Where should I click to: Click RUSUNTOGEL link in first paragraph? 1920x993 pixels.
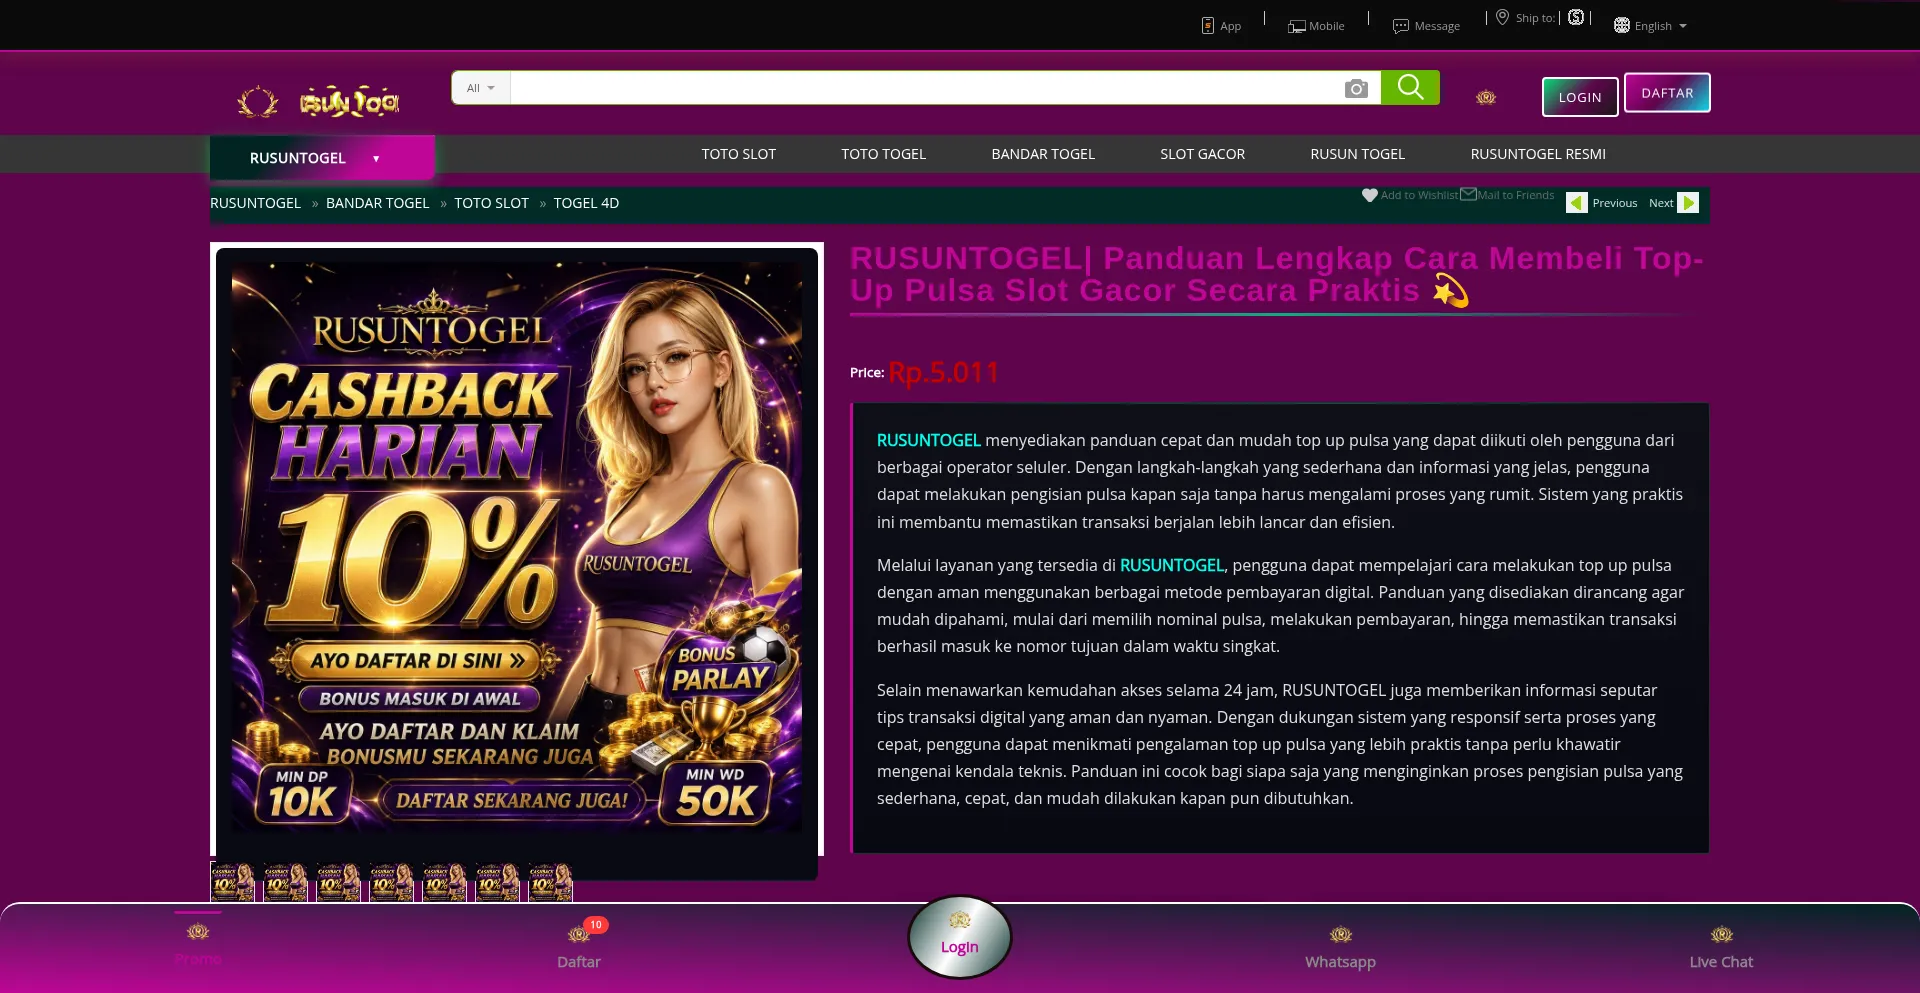(928, 440)
